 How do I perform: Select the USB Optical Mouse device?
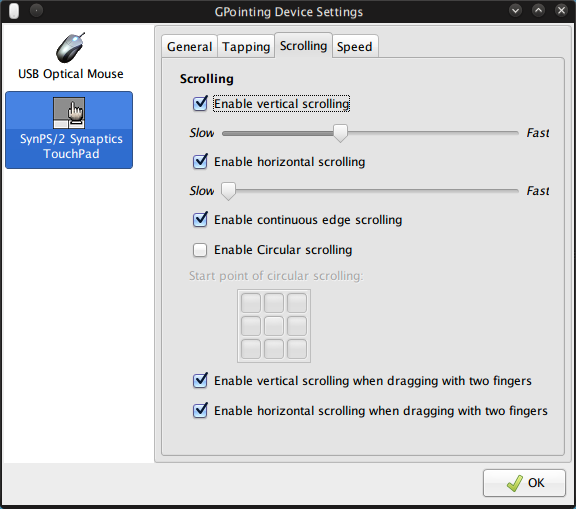coord(70,56)
